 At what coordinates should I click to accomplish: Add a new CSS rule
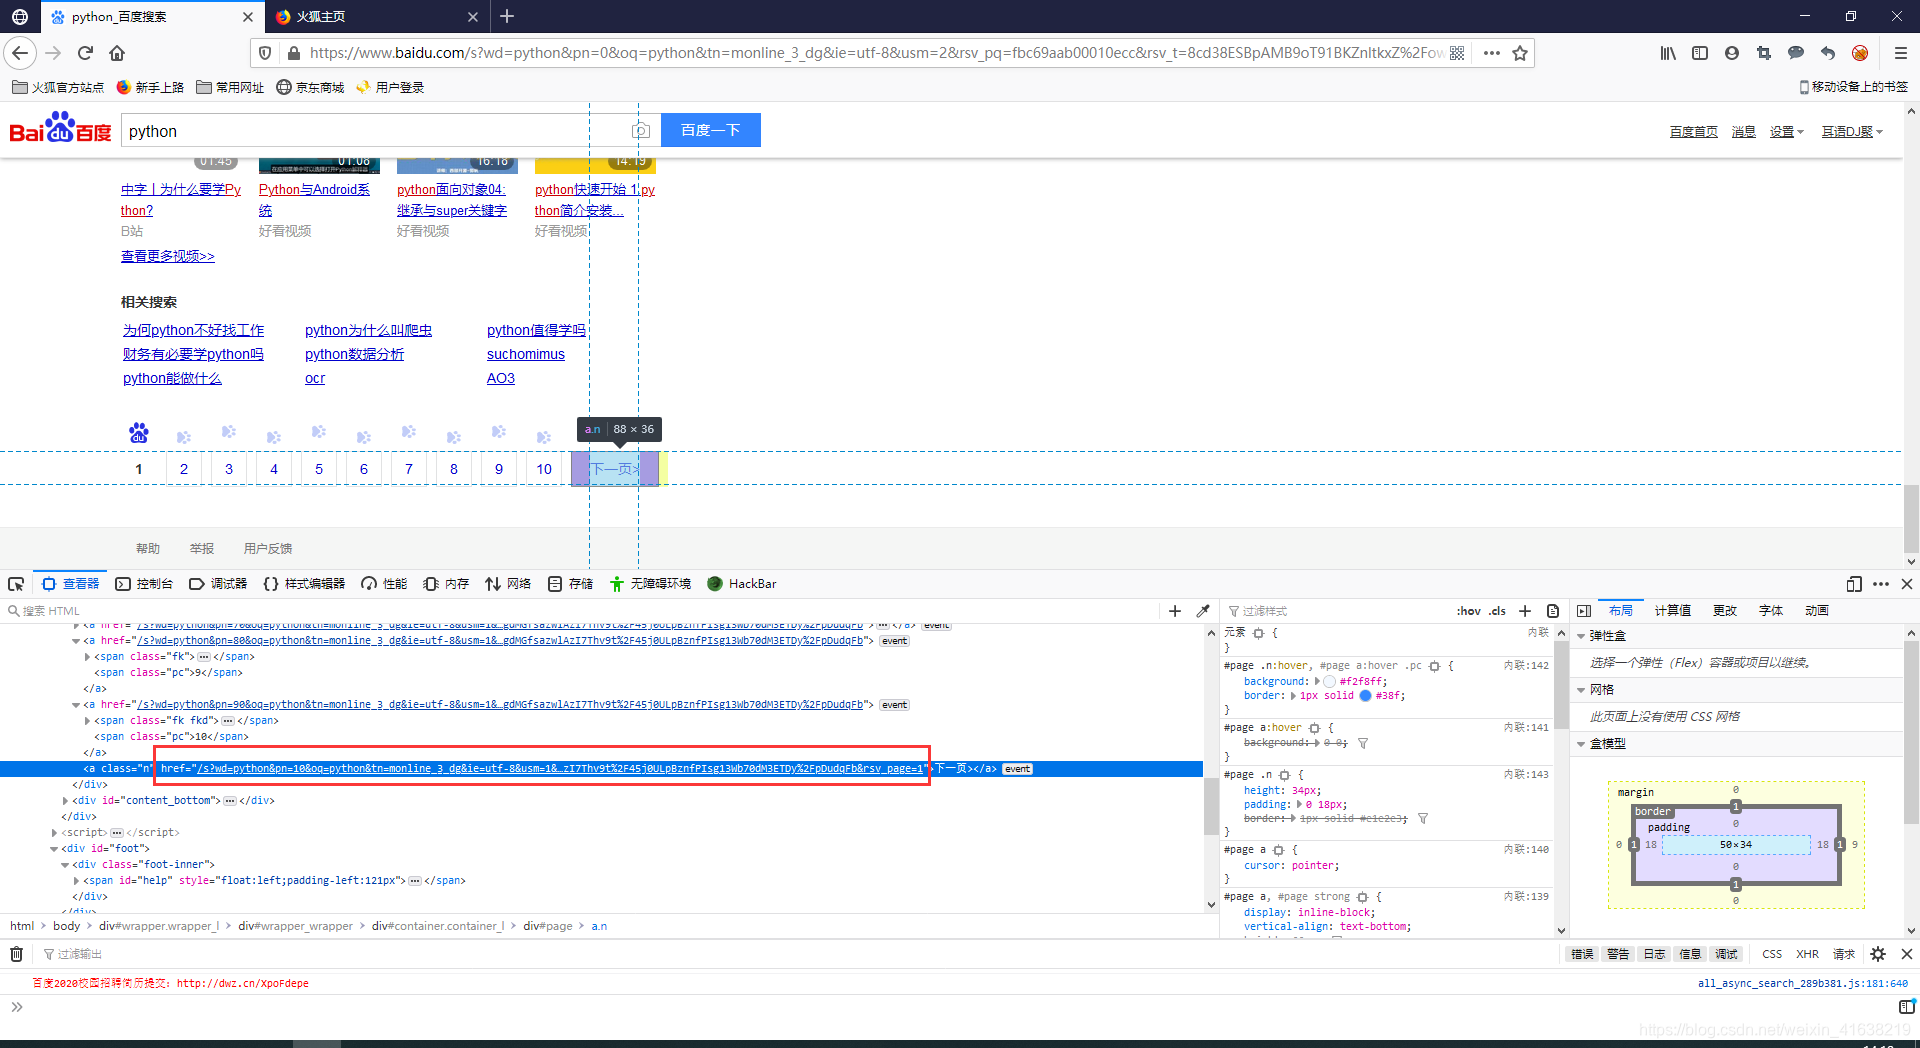coord(1525,611)
